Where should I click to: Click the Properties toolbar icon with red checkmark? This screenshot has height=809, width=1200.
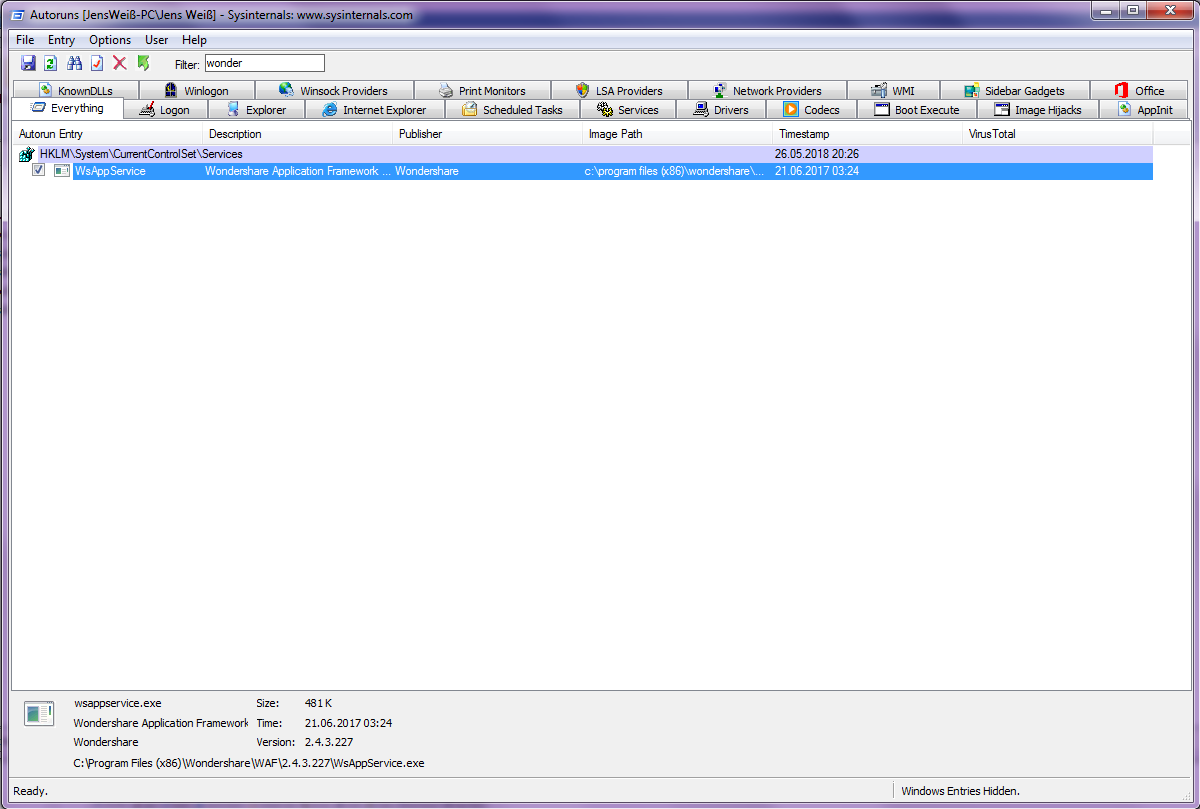[97, 63]
